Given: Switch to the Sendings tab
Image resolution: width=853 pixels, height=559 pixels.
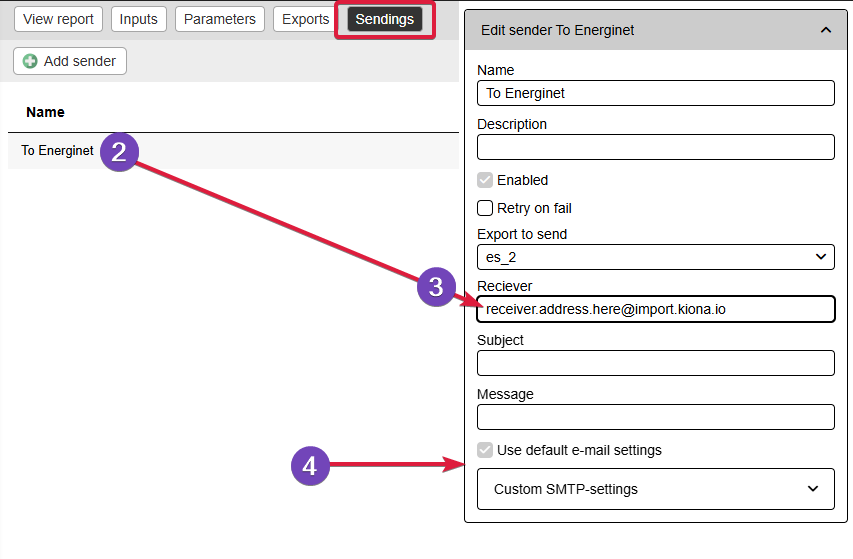Looking at the screenshot, I should click(385, 19).
